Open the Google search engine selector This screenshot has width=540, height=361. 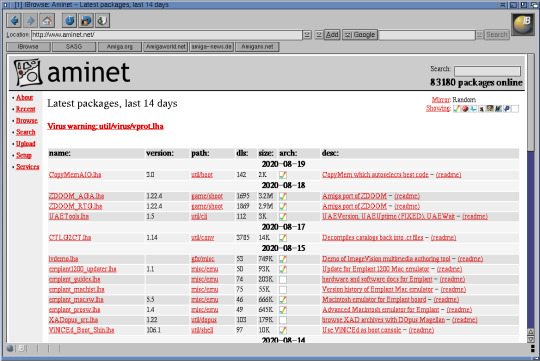(x=360, y=35)
